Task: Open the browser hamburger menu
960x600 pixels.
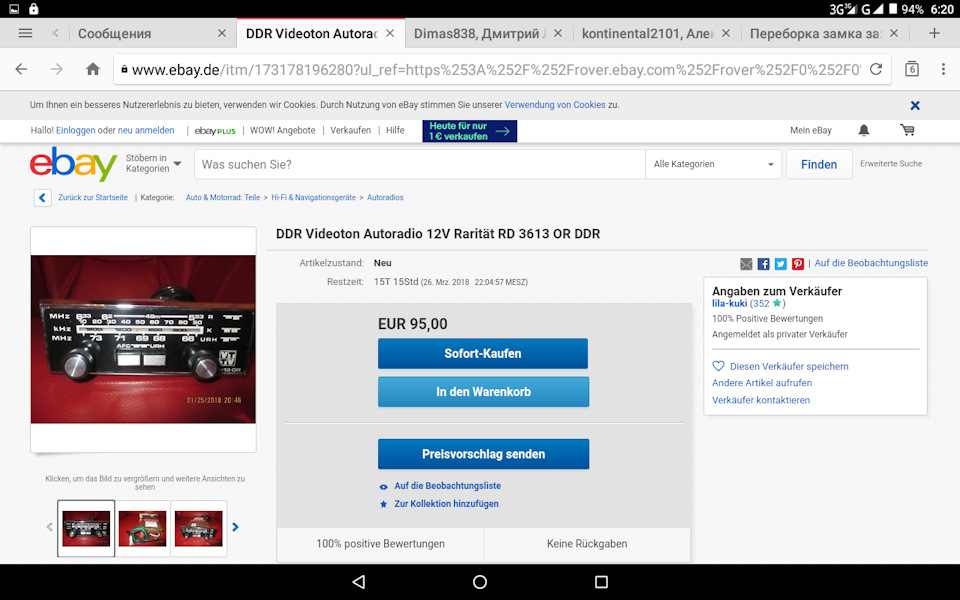Action: click(25, 33)
